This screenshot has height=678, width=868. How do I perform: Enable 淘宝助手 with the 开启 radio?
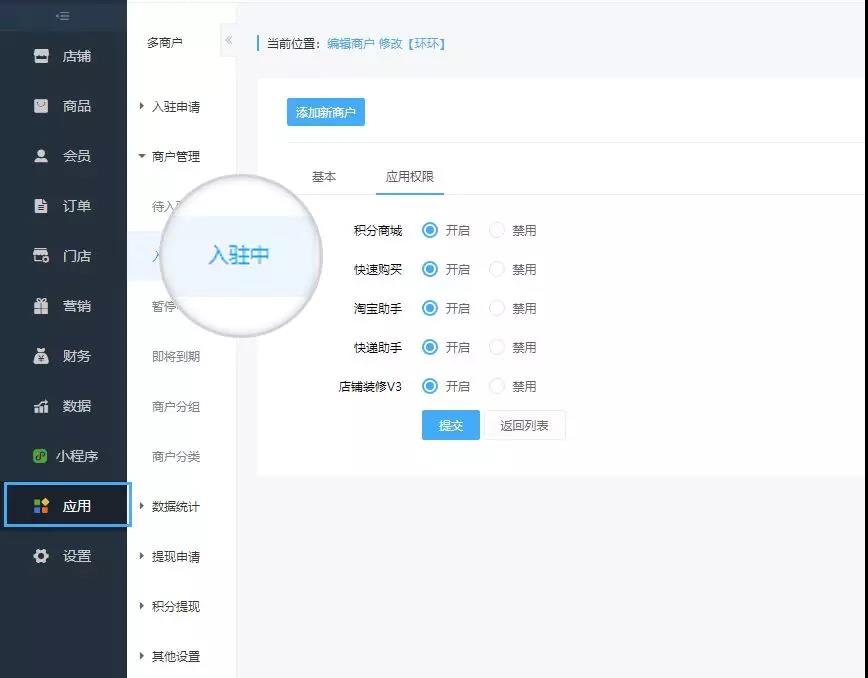[430, 308]
